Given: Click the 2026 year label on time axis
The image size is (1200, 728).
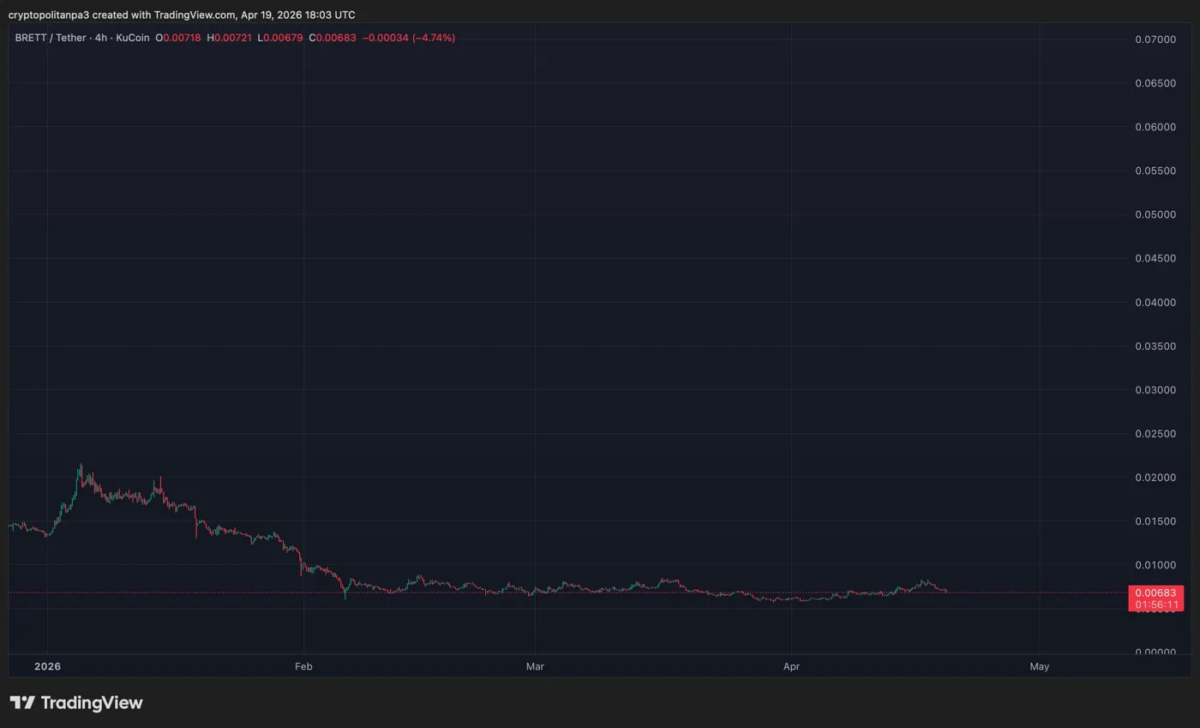Looking at the screenshot, I should coord(47,666).
